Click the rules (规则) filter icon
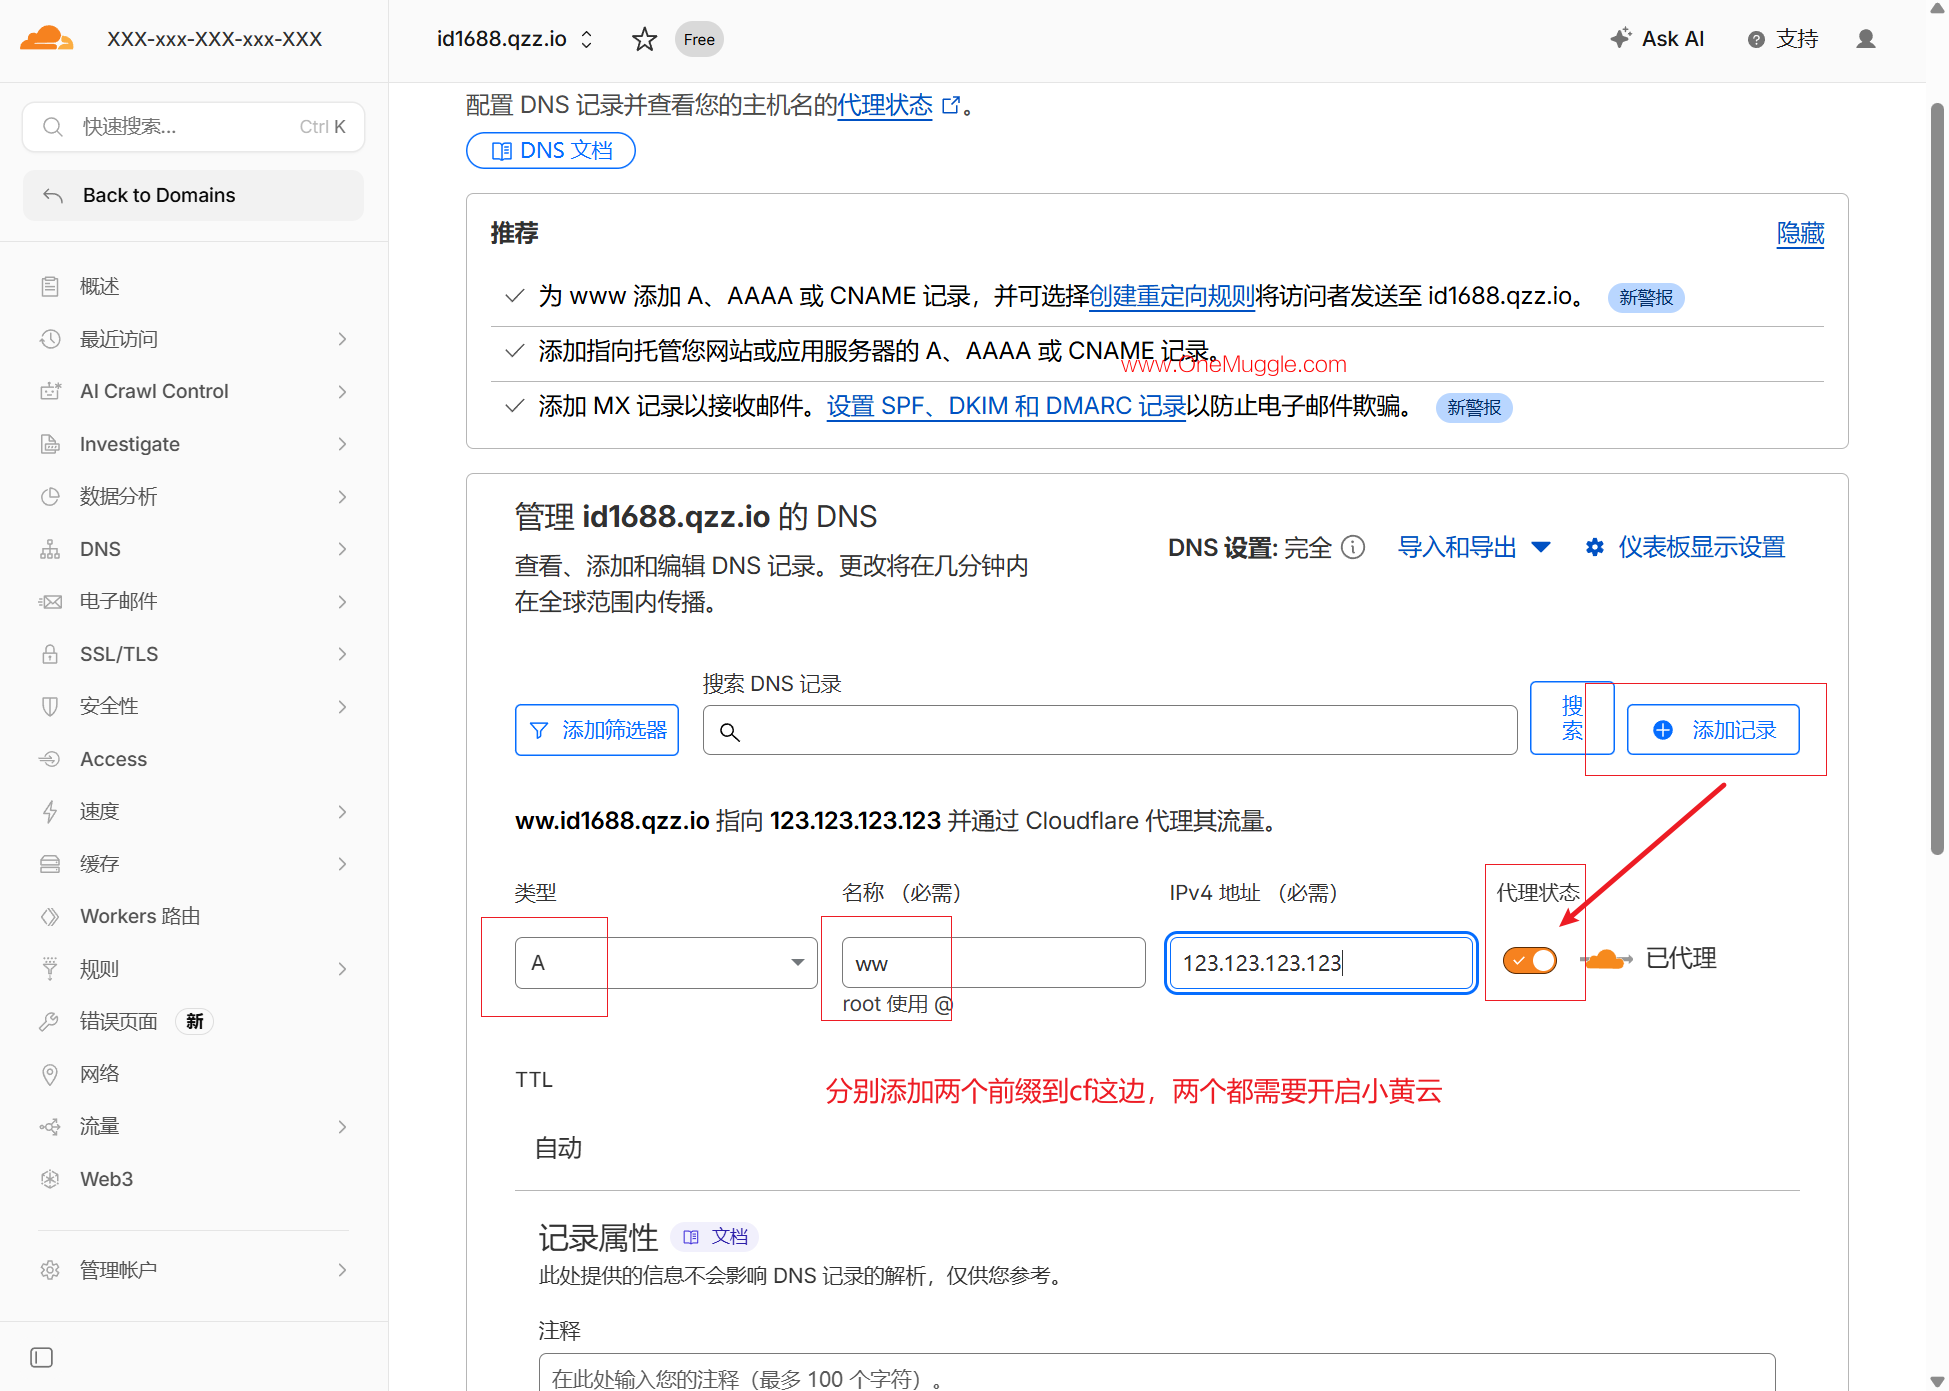 [50, 969]
